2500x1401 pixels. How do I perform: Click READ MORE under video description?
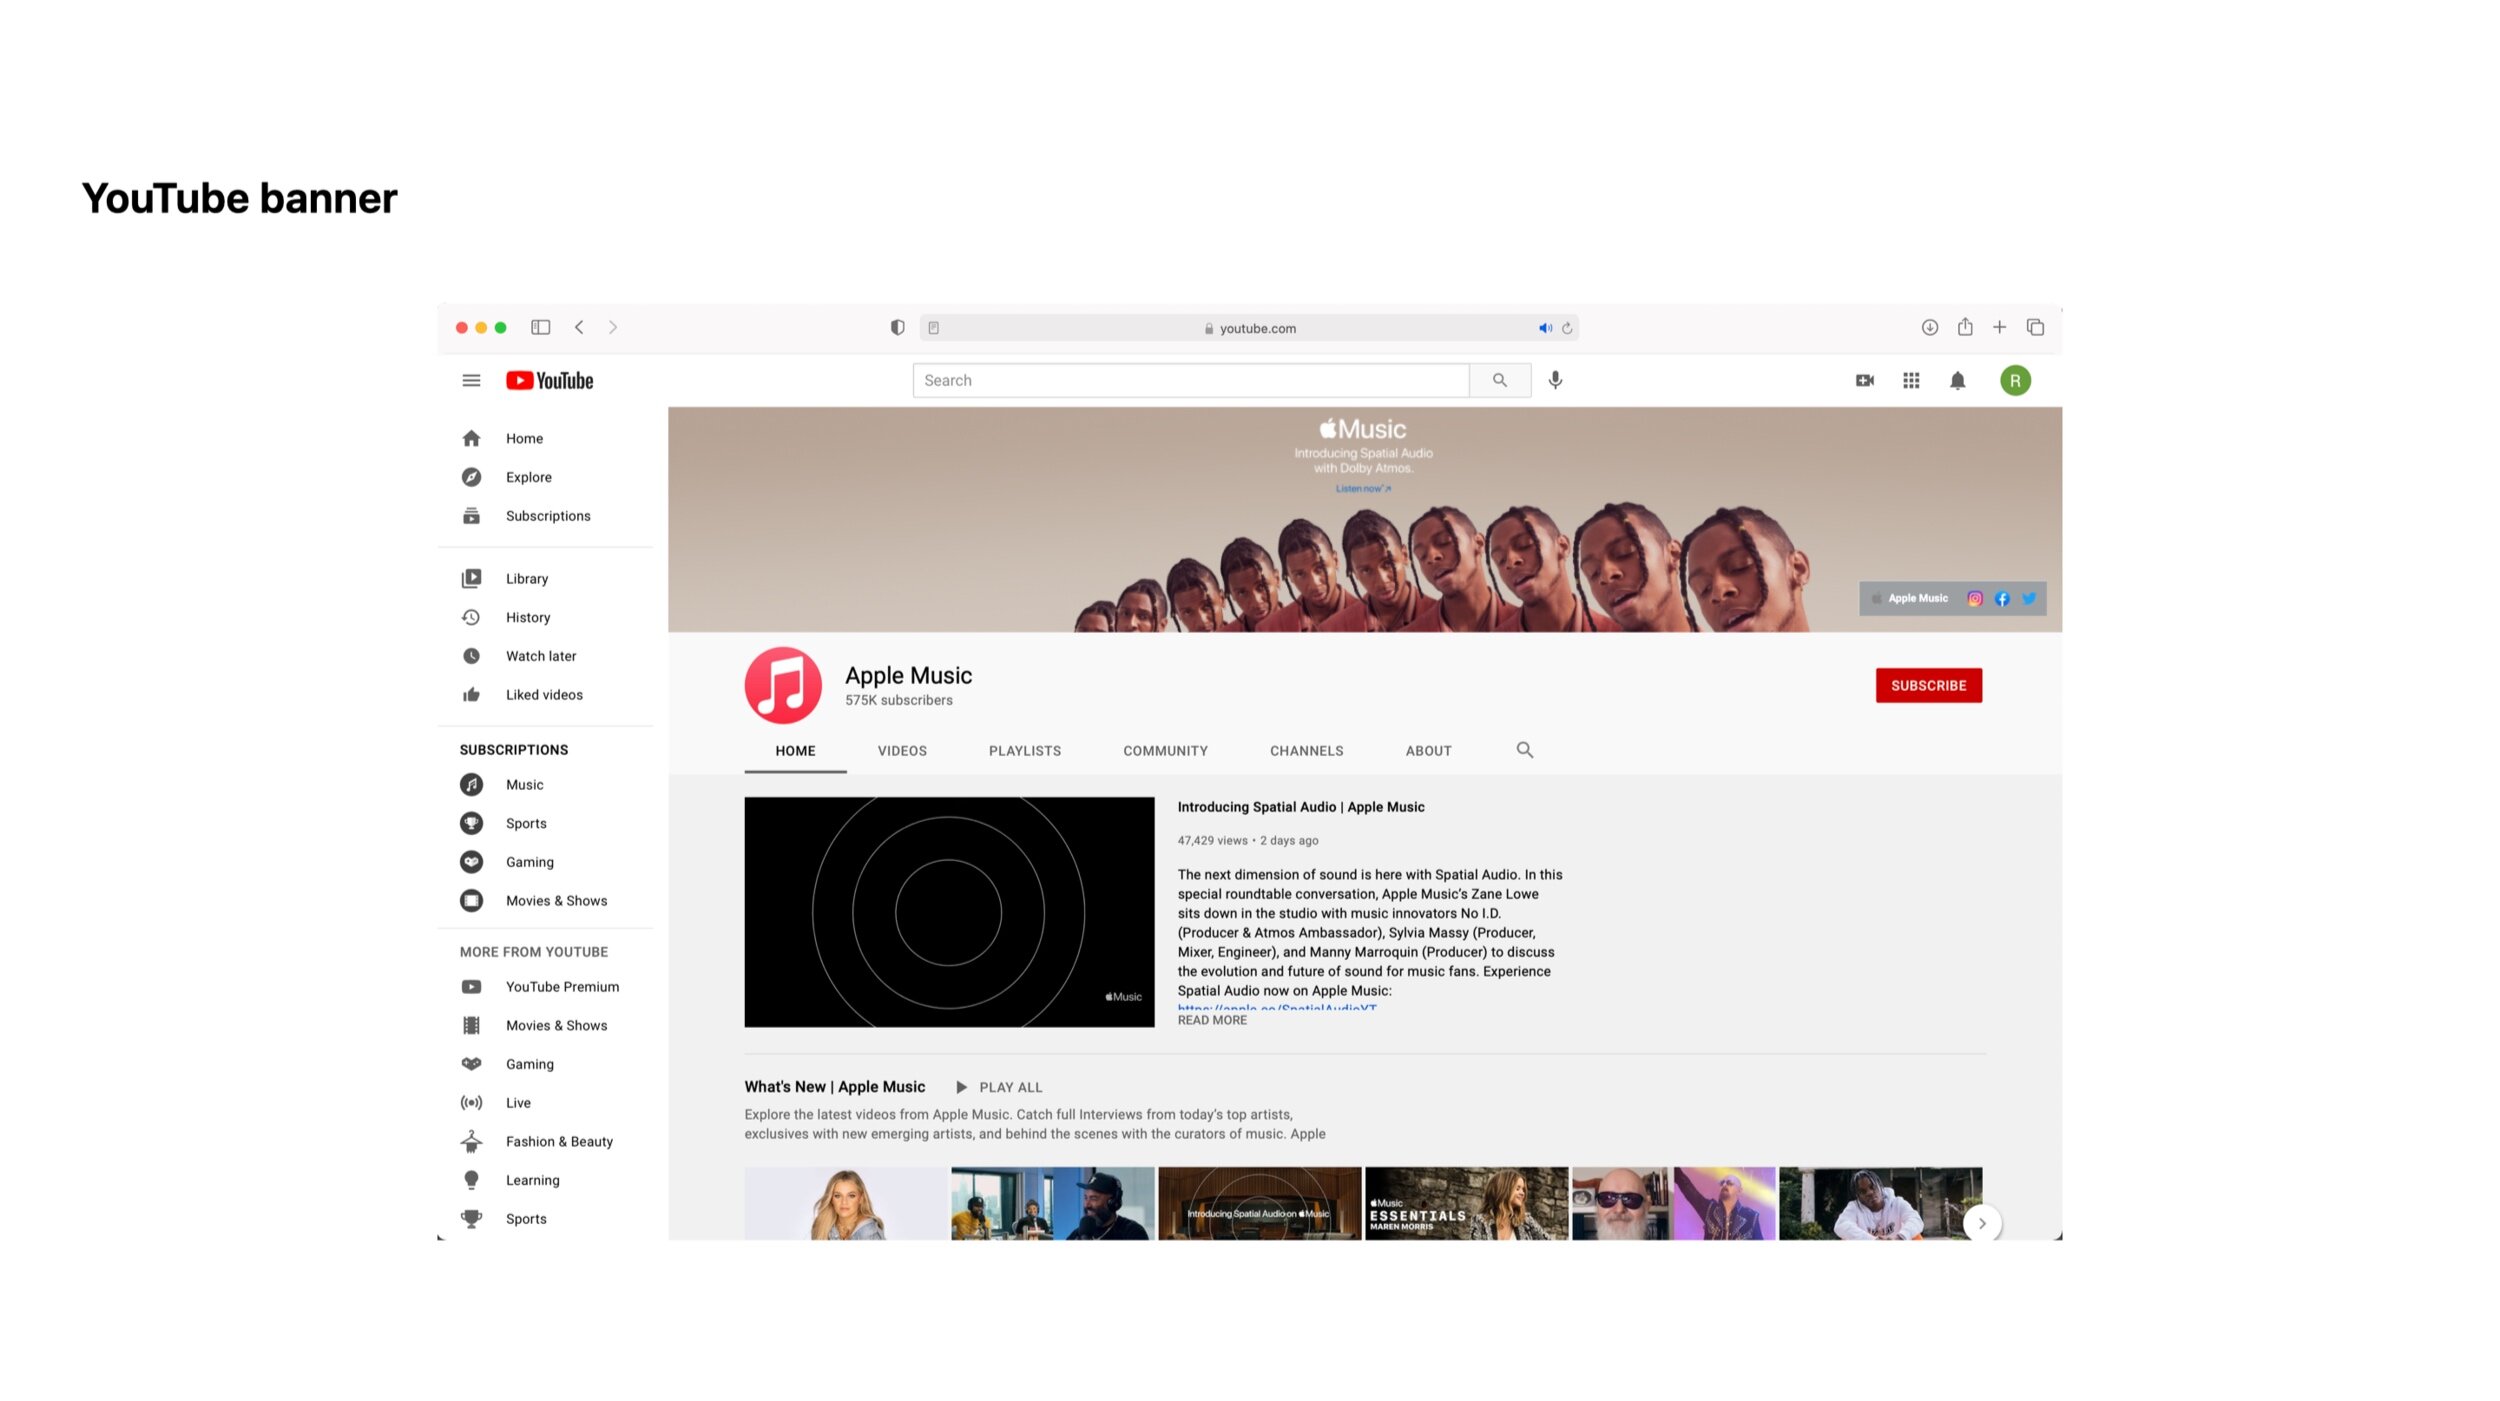coord(1212,1020)
